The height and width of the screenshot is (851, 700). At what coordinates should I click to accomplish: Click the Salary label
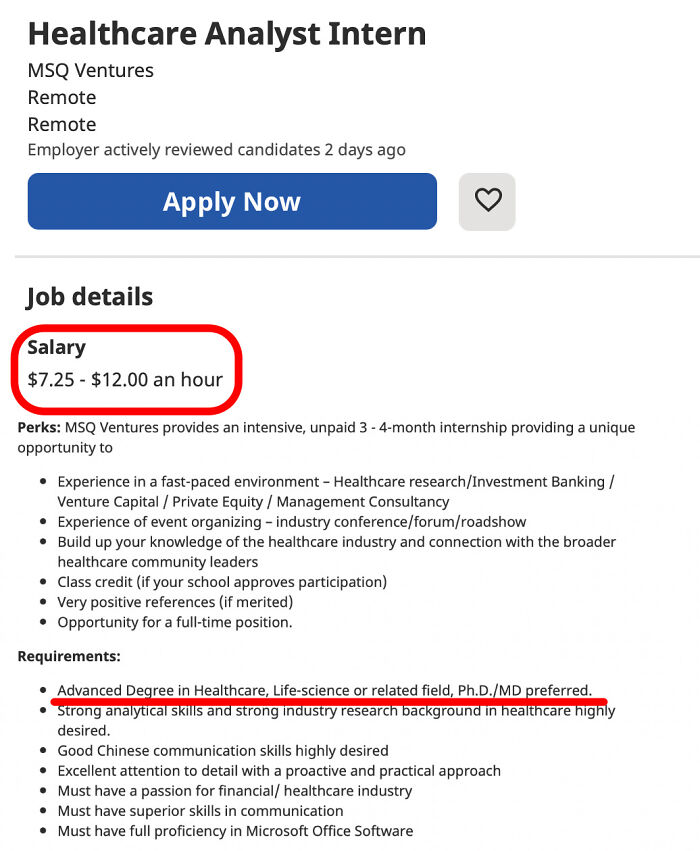pos(56,348)
